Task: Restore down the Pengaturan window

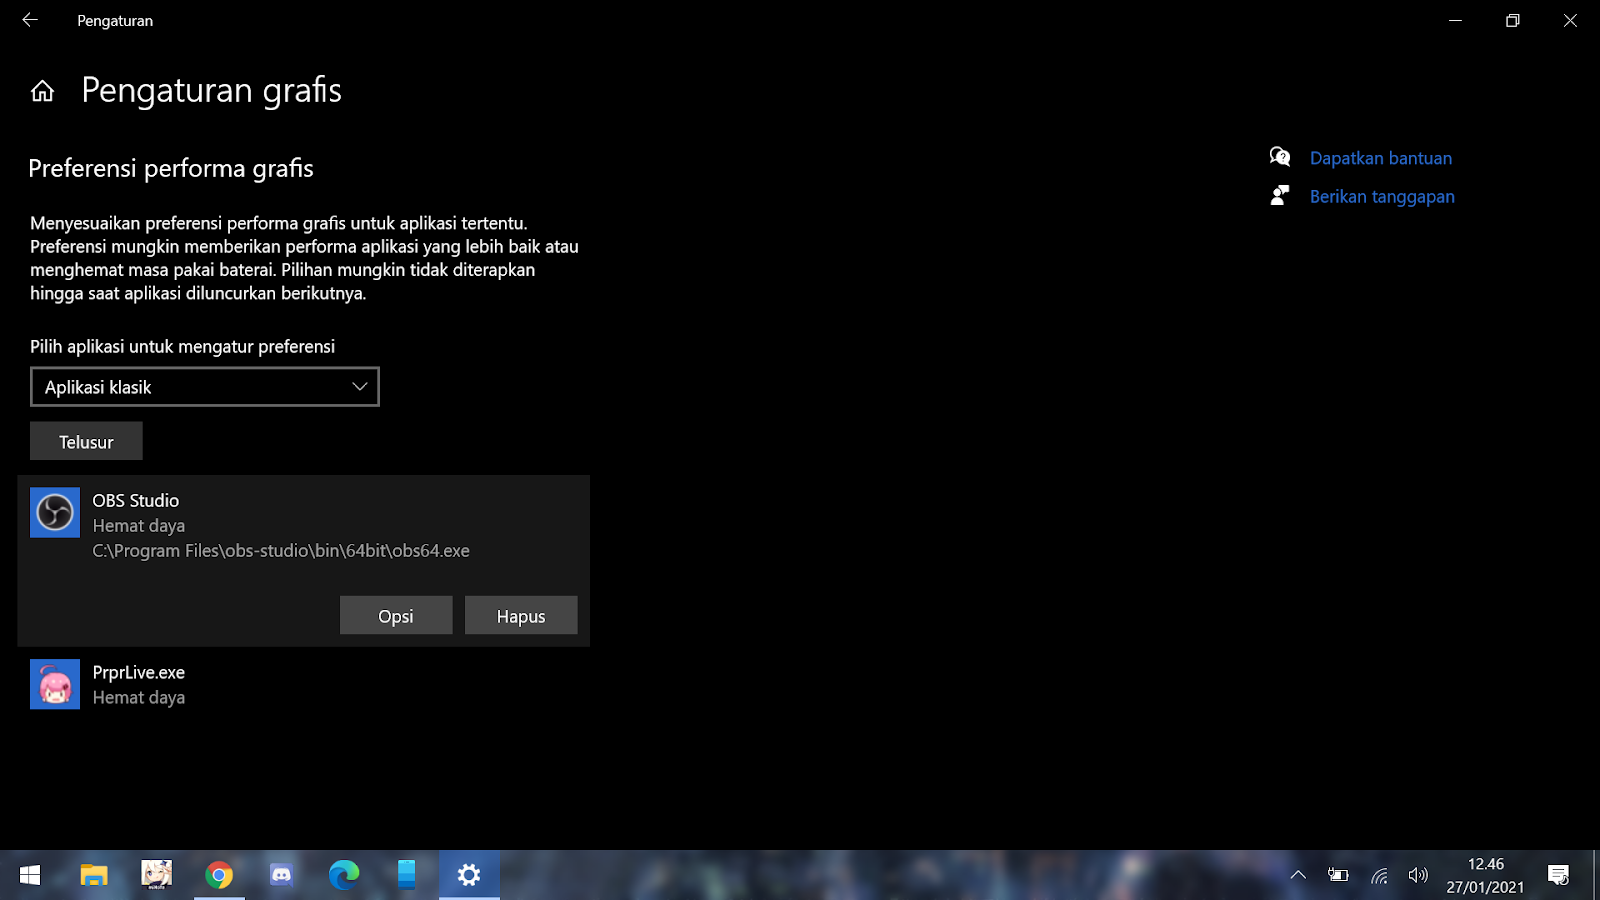Action: click(1513, 20)
